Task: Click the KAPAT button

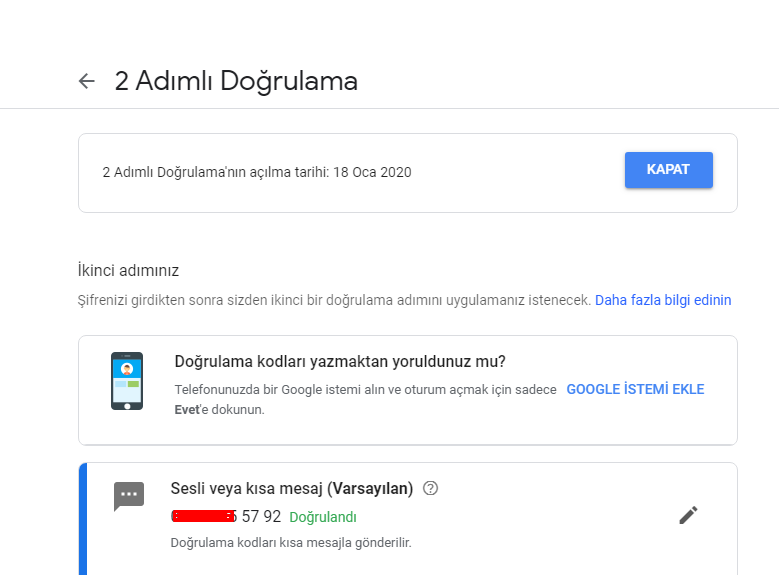Action: click(669, 170)
